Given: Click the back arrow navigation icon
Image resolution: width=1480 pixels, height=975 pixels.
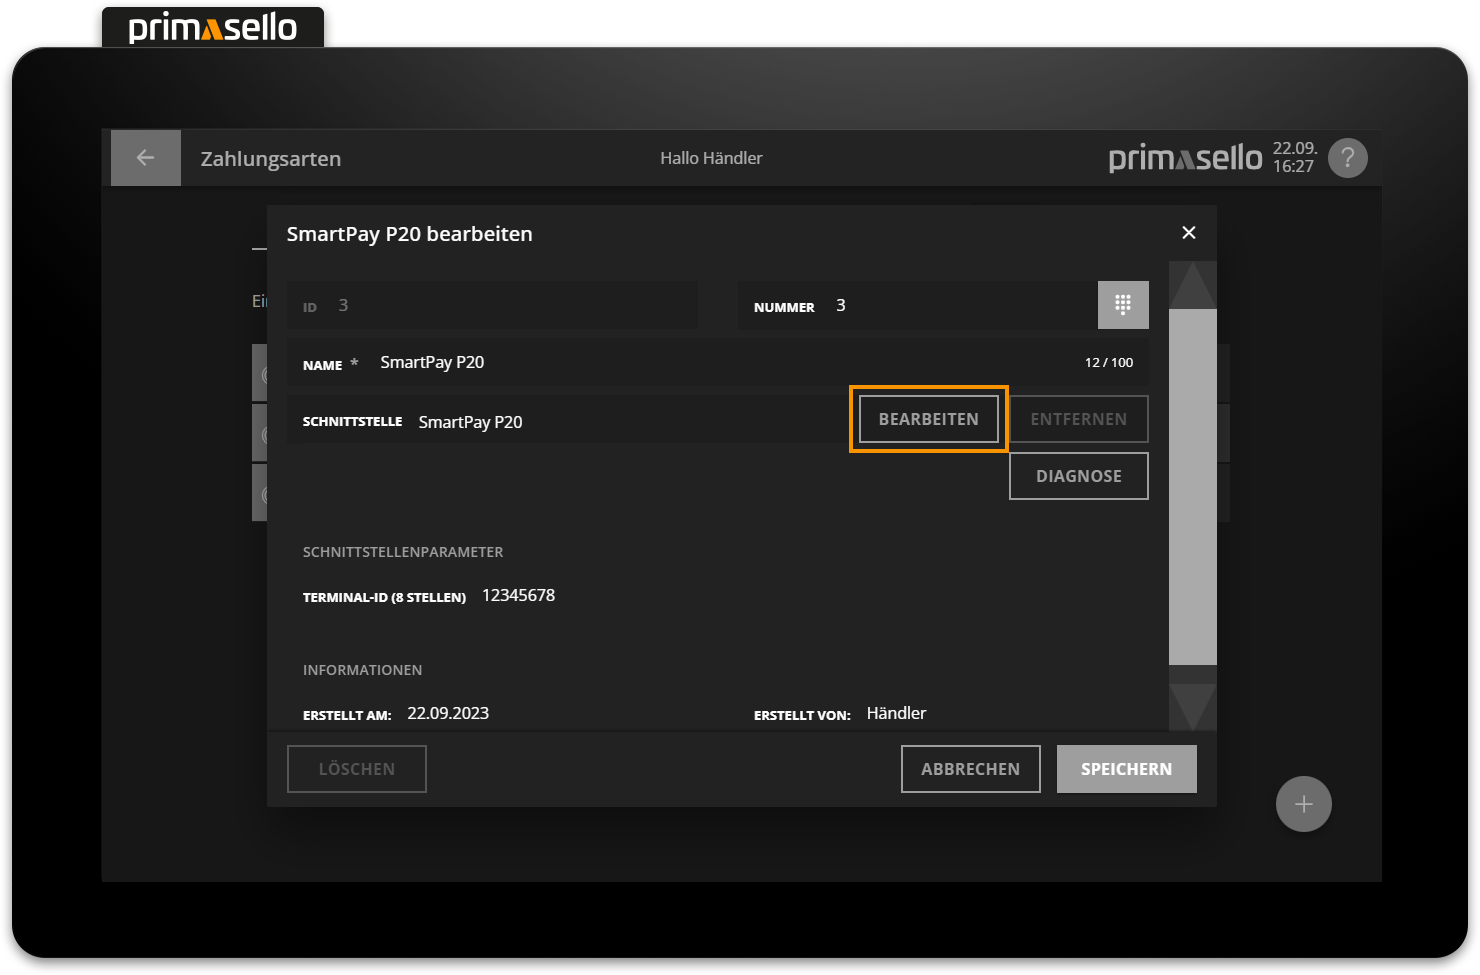Looking at the screenshot, I should click(145, 157).
